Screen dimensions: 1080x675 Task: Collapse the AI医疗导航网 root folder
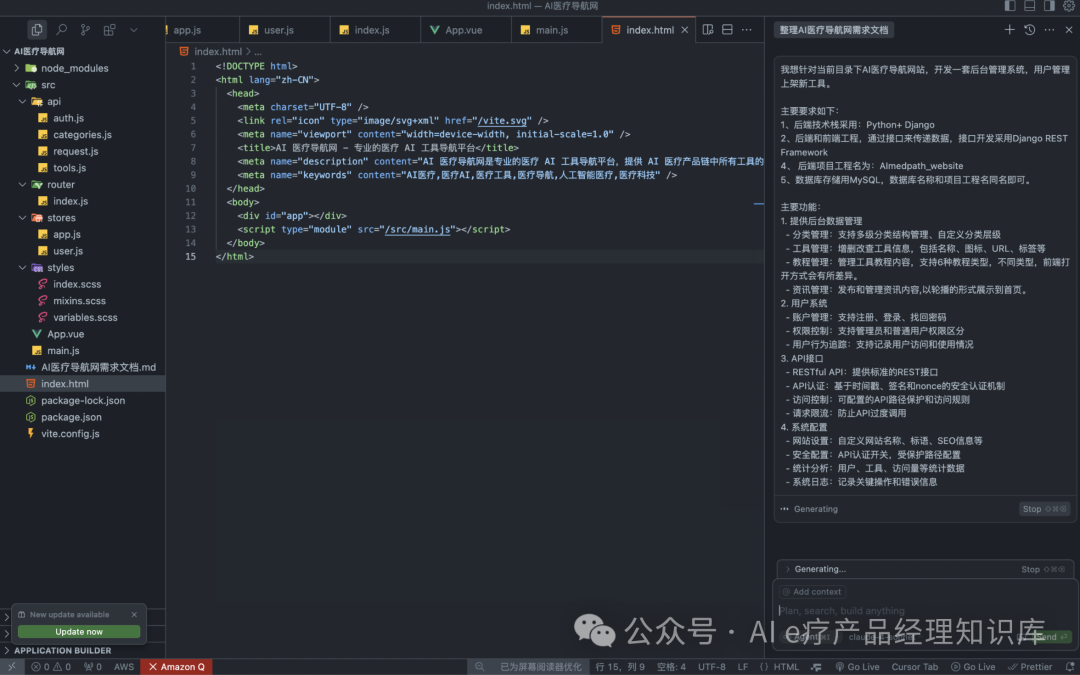(x=7, y=51)
